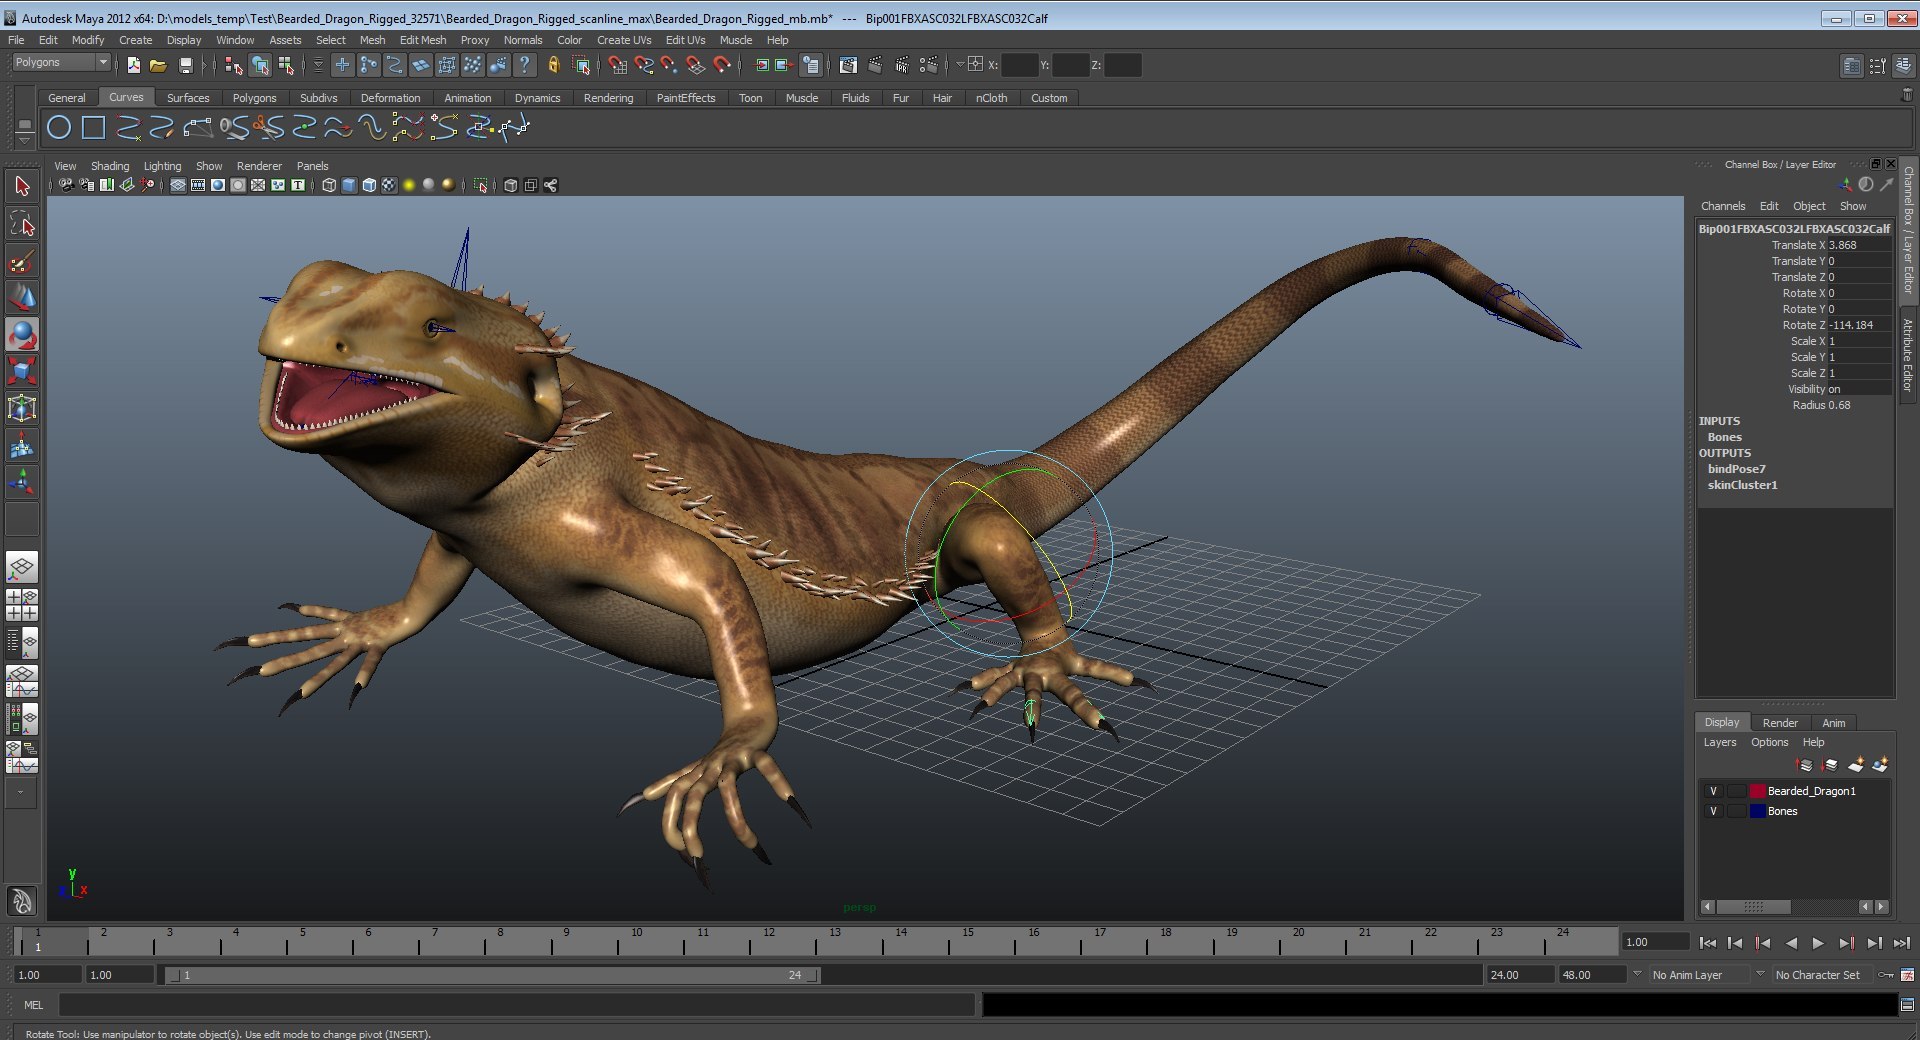The width and height of the screenshot is (1920, 1040).
Task: Open the Shading panel menu
Action: (110, 166)
